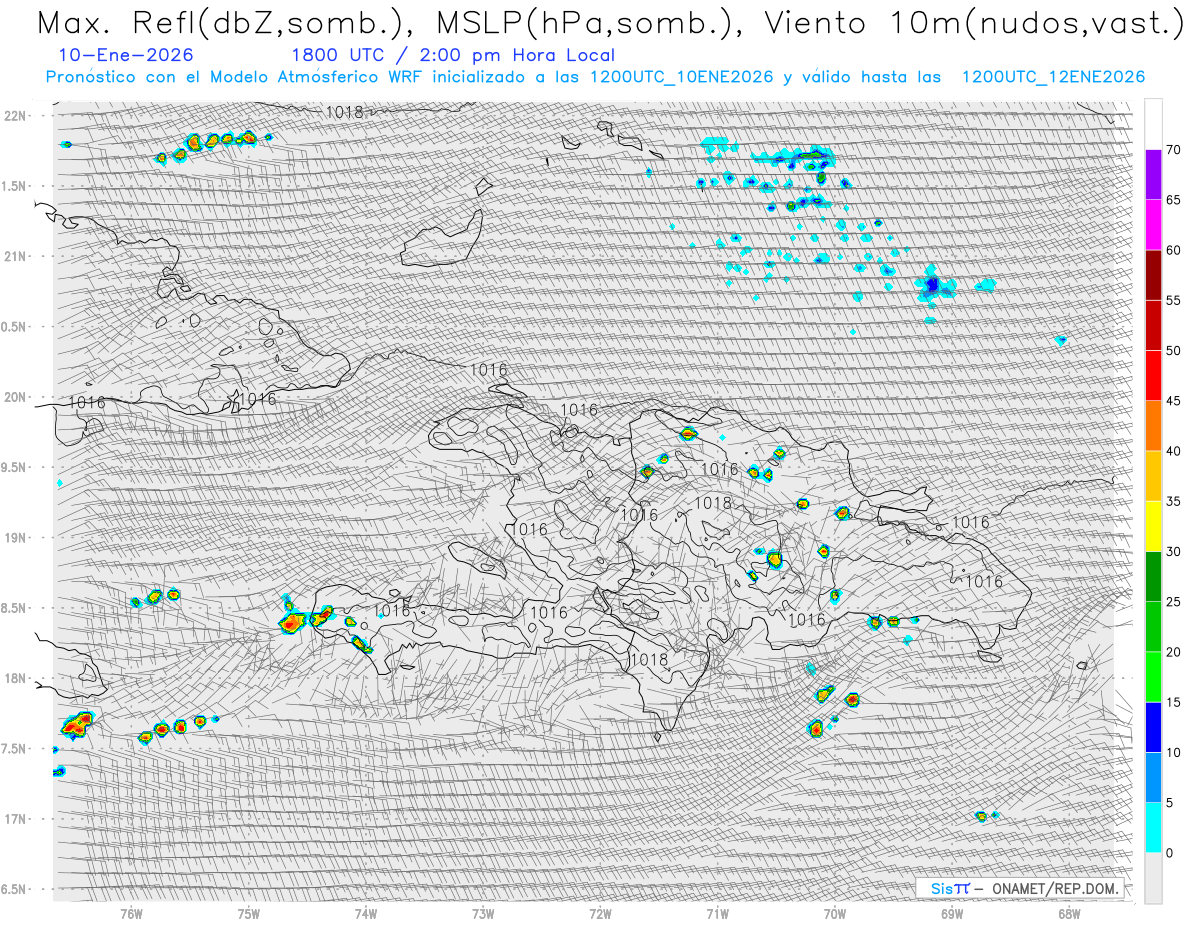Click the colorbar value label '60'
Image resolution: width=1200 pixels, height=927 pixels.
pyautogui.click(x=1173, y=250)
